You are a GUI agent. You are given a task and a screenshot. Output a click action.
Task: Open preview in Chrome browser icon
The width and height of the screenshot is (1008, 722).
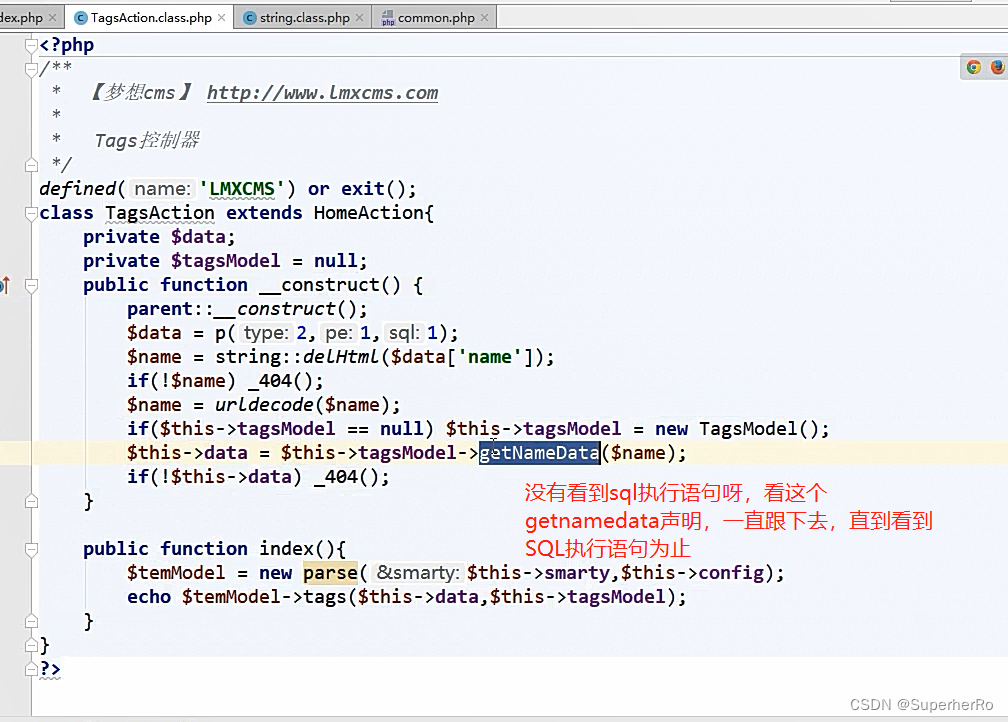coord(973,67)
